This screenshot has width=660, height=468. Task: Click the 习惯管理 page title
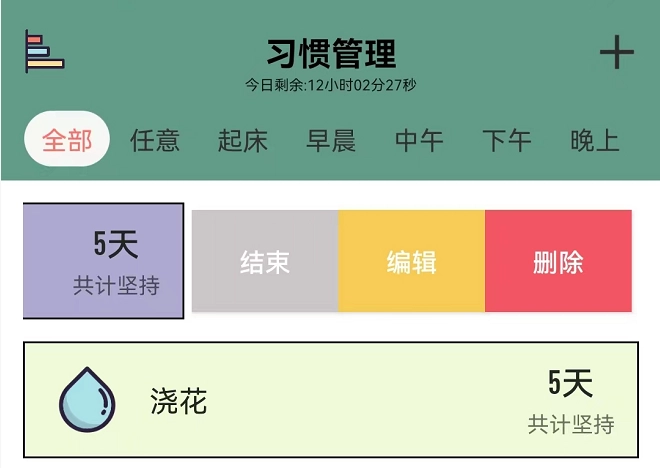[x=331, y=52]
